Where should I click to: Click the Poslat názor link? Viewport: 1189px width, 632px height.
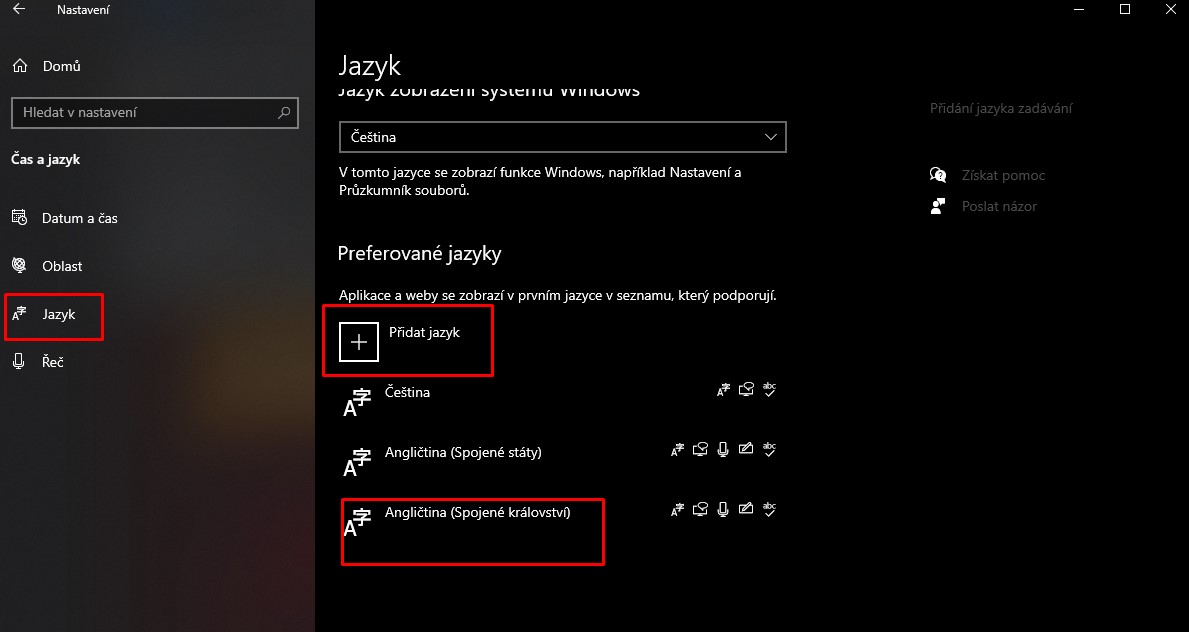[998, 206]
